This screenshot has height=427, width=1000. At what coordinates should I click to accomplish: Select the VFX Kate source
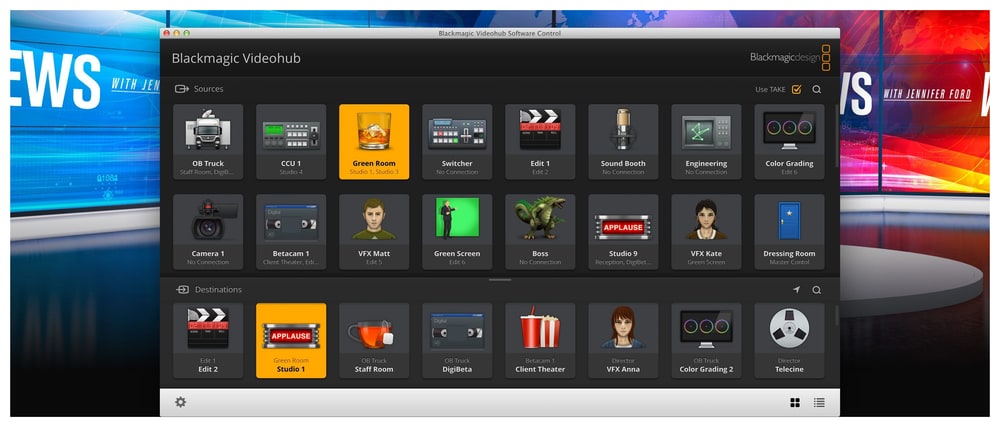706,232
